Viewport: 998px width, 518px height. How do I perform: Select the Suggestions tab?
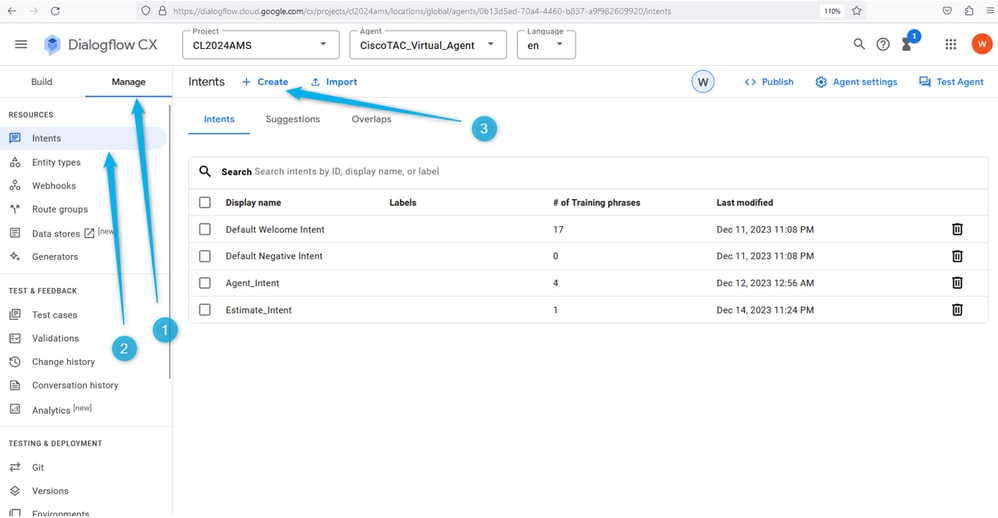tap(293, 119)
